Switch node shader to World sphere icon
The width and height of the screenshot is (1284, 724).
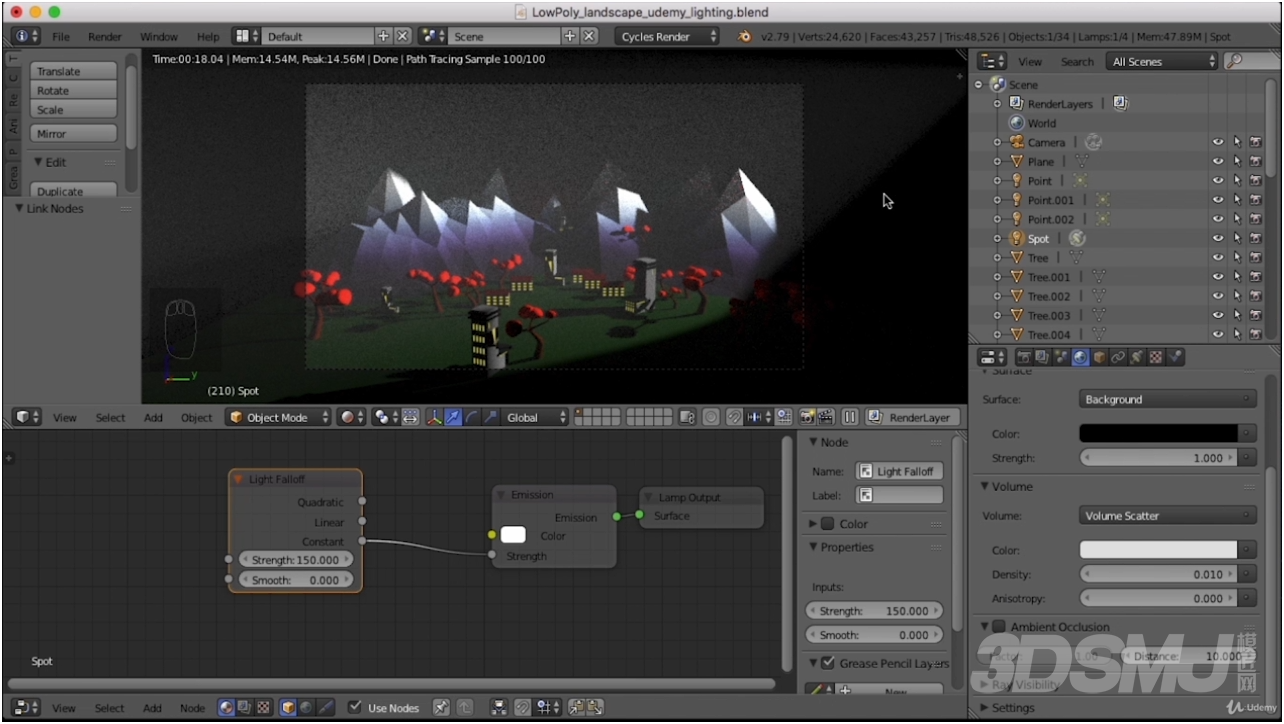tap(306, 708)
